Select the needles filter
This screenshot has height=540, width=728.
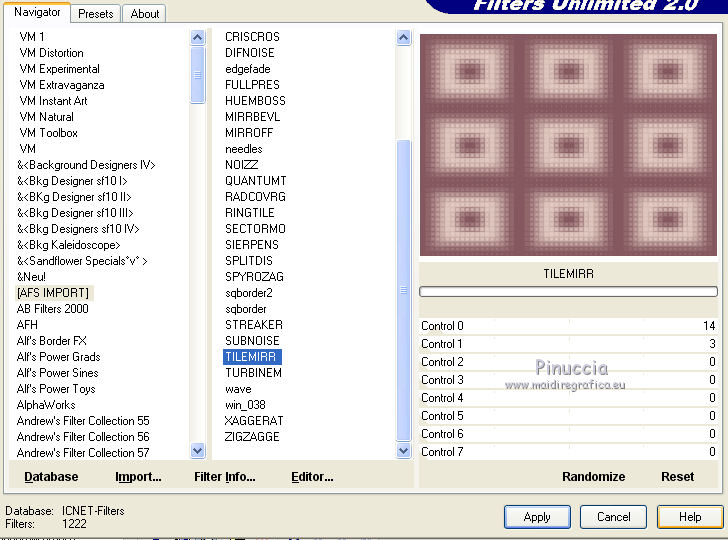pyautogui.click(x=244, y=149)
